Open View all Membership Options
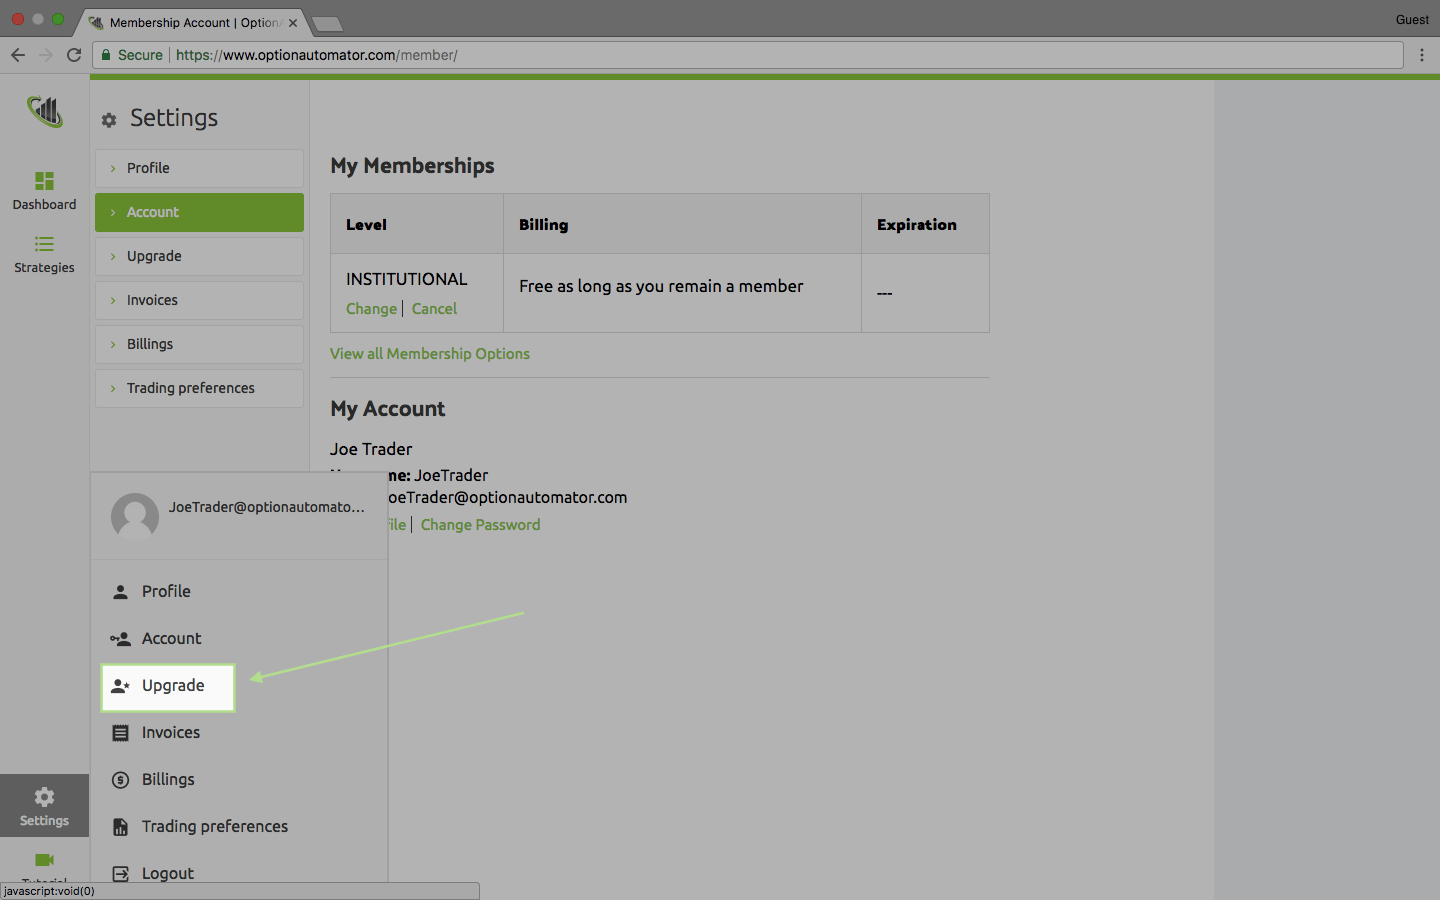Screen dimensions: 1440x900 click(429, 353)
